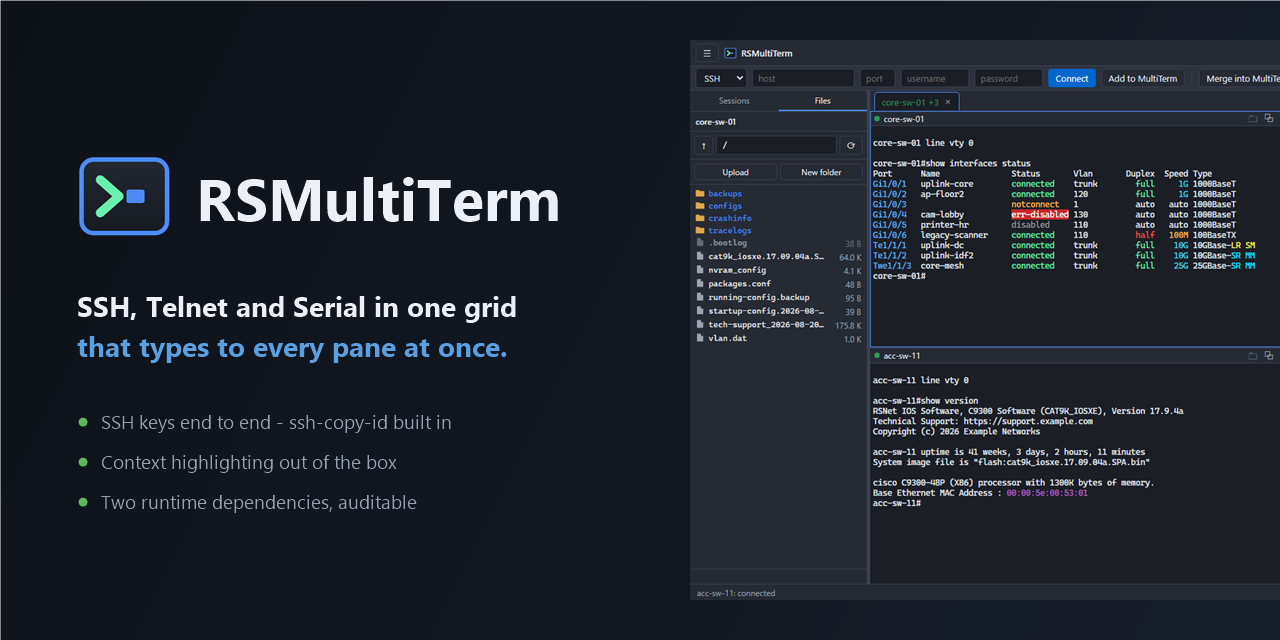The width and height of the screenshot is (1280, 640).
Task: Open the crashinfo folder
Action: [x=778, y=218]
